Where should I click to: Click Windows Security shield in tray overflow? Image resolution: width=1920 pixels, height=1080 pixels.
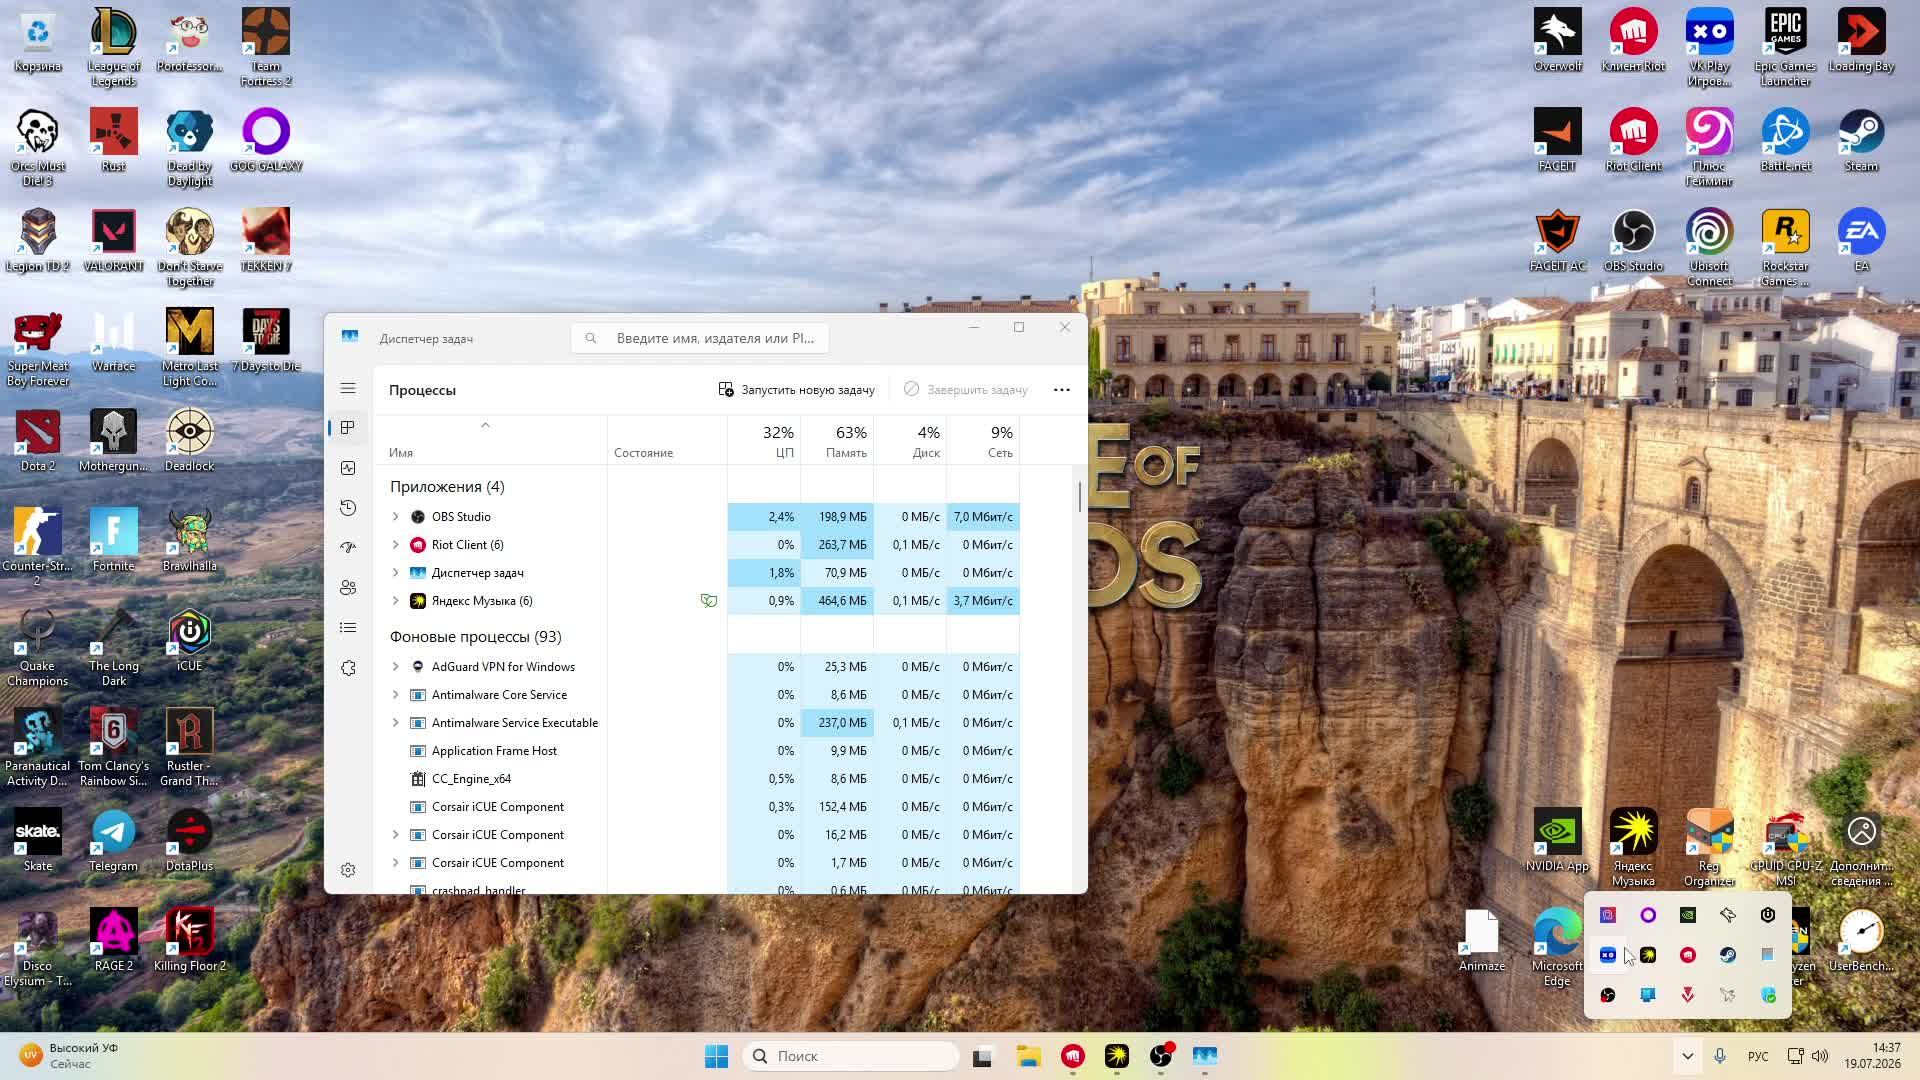click(1768, 995)
